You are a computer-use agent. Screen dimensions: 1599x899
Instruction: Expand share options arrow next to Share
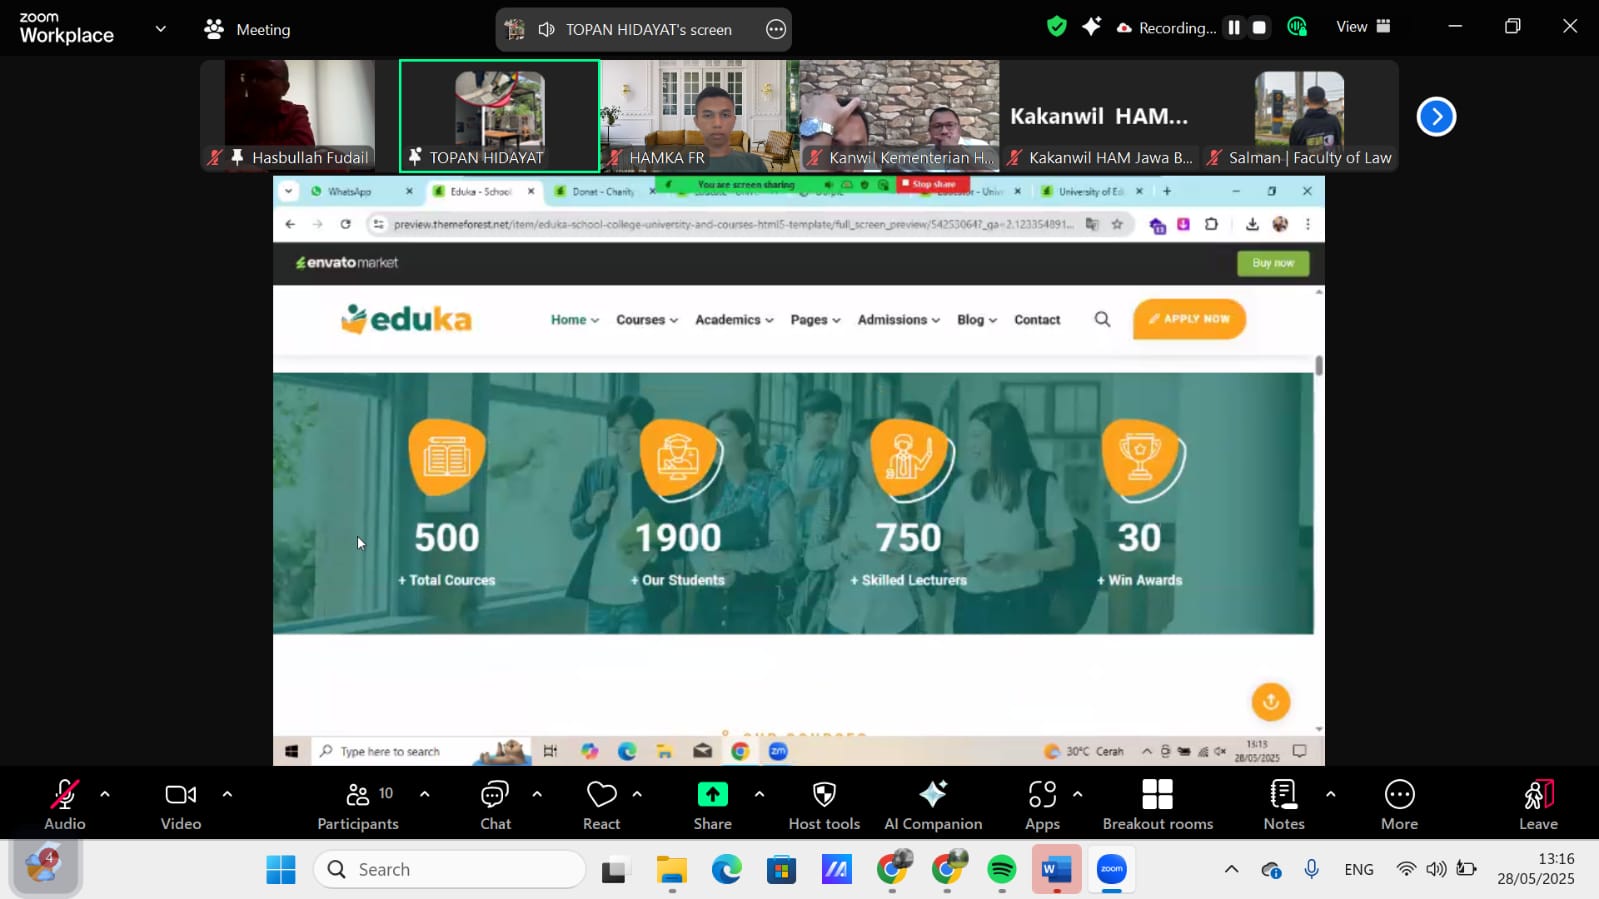tap(759, 795)
